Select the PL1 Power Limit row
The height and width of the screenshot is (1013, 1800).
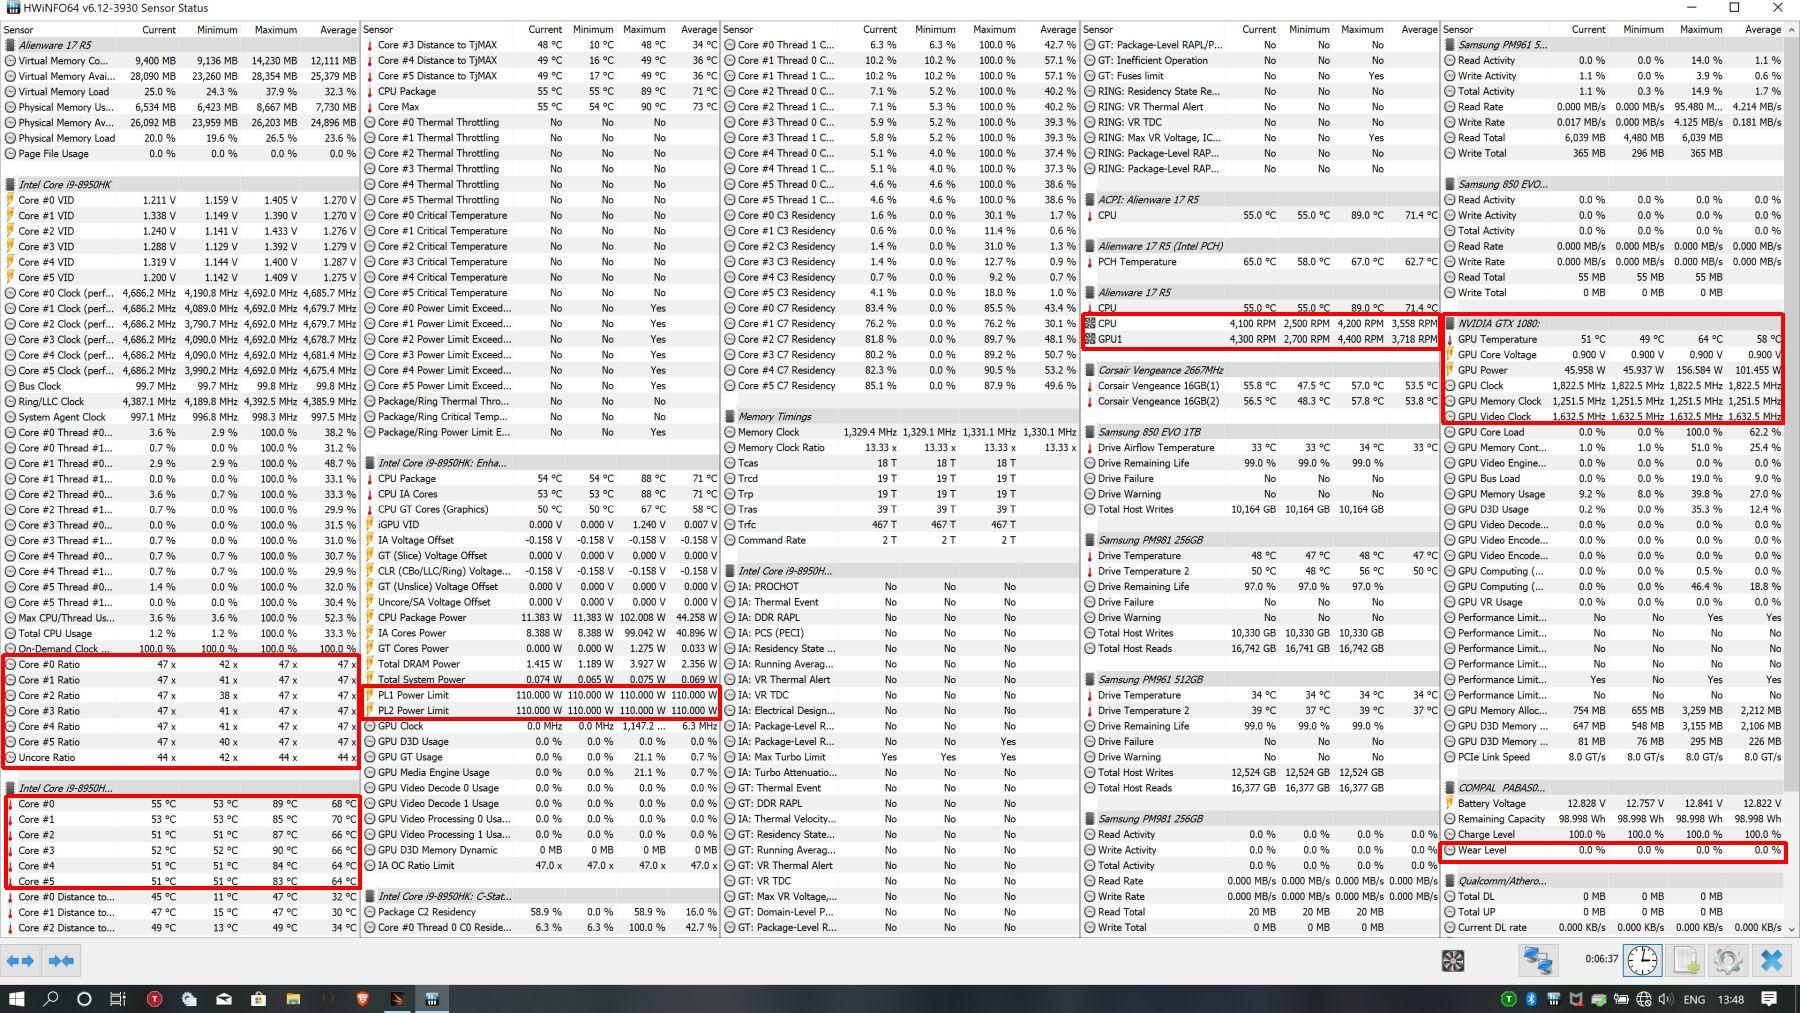tap(540, 695)
